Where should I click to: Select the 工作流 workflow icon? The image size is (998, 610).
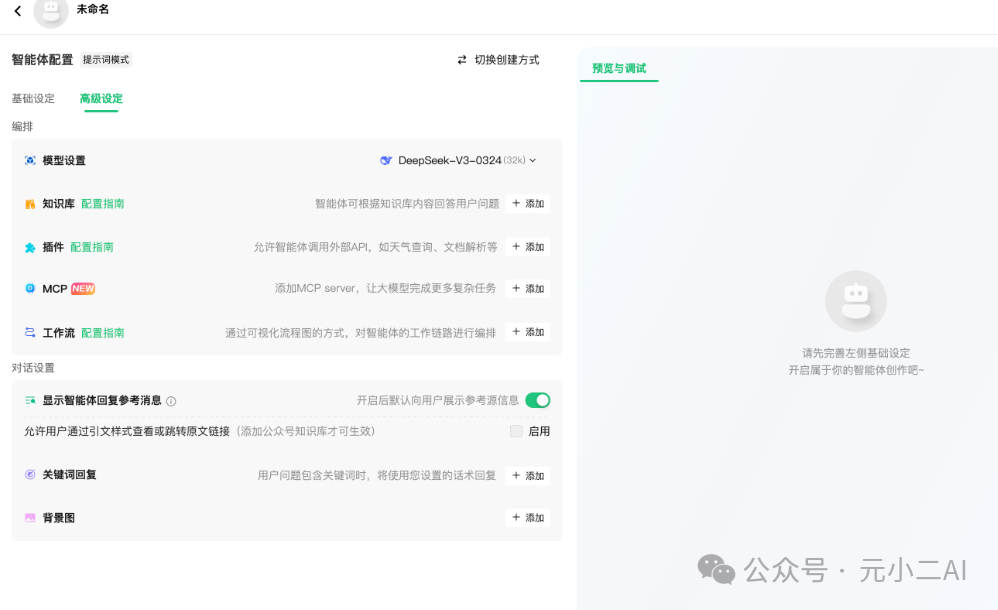pos(30,331)
